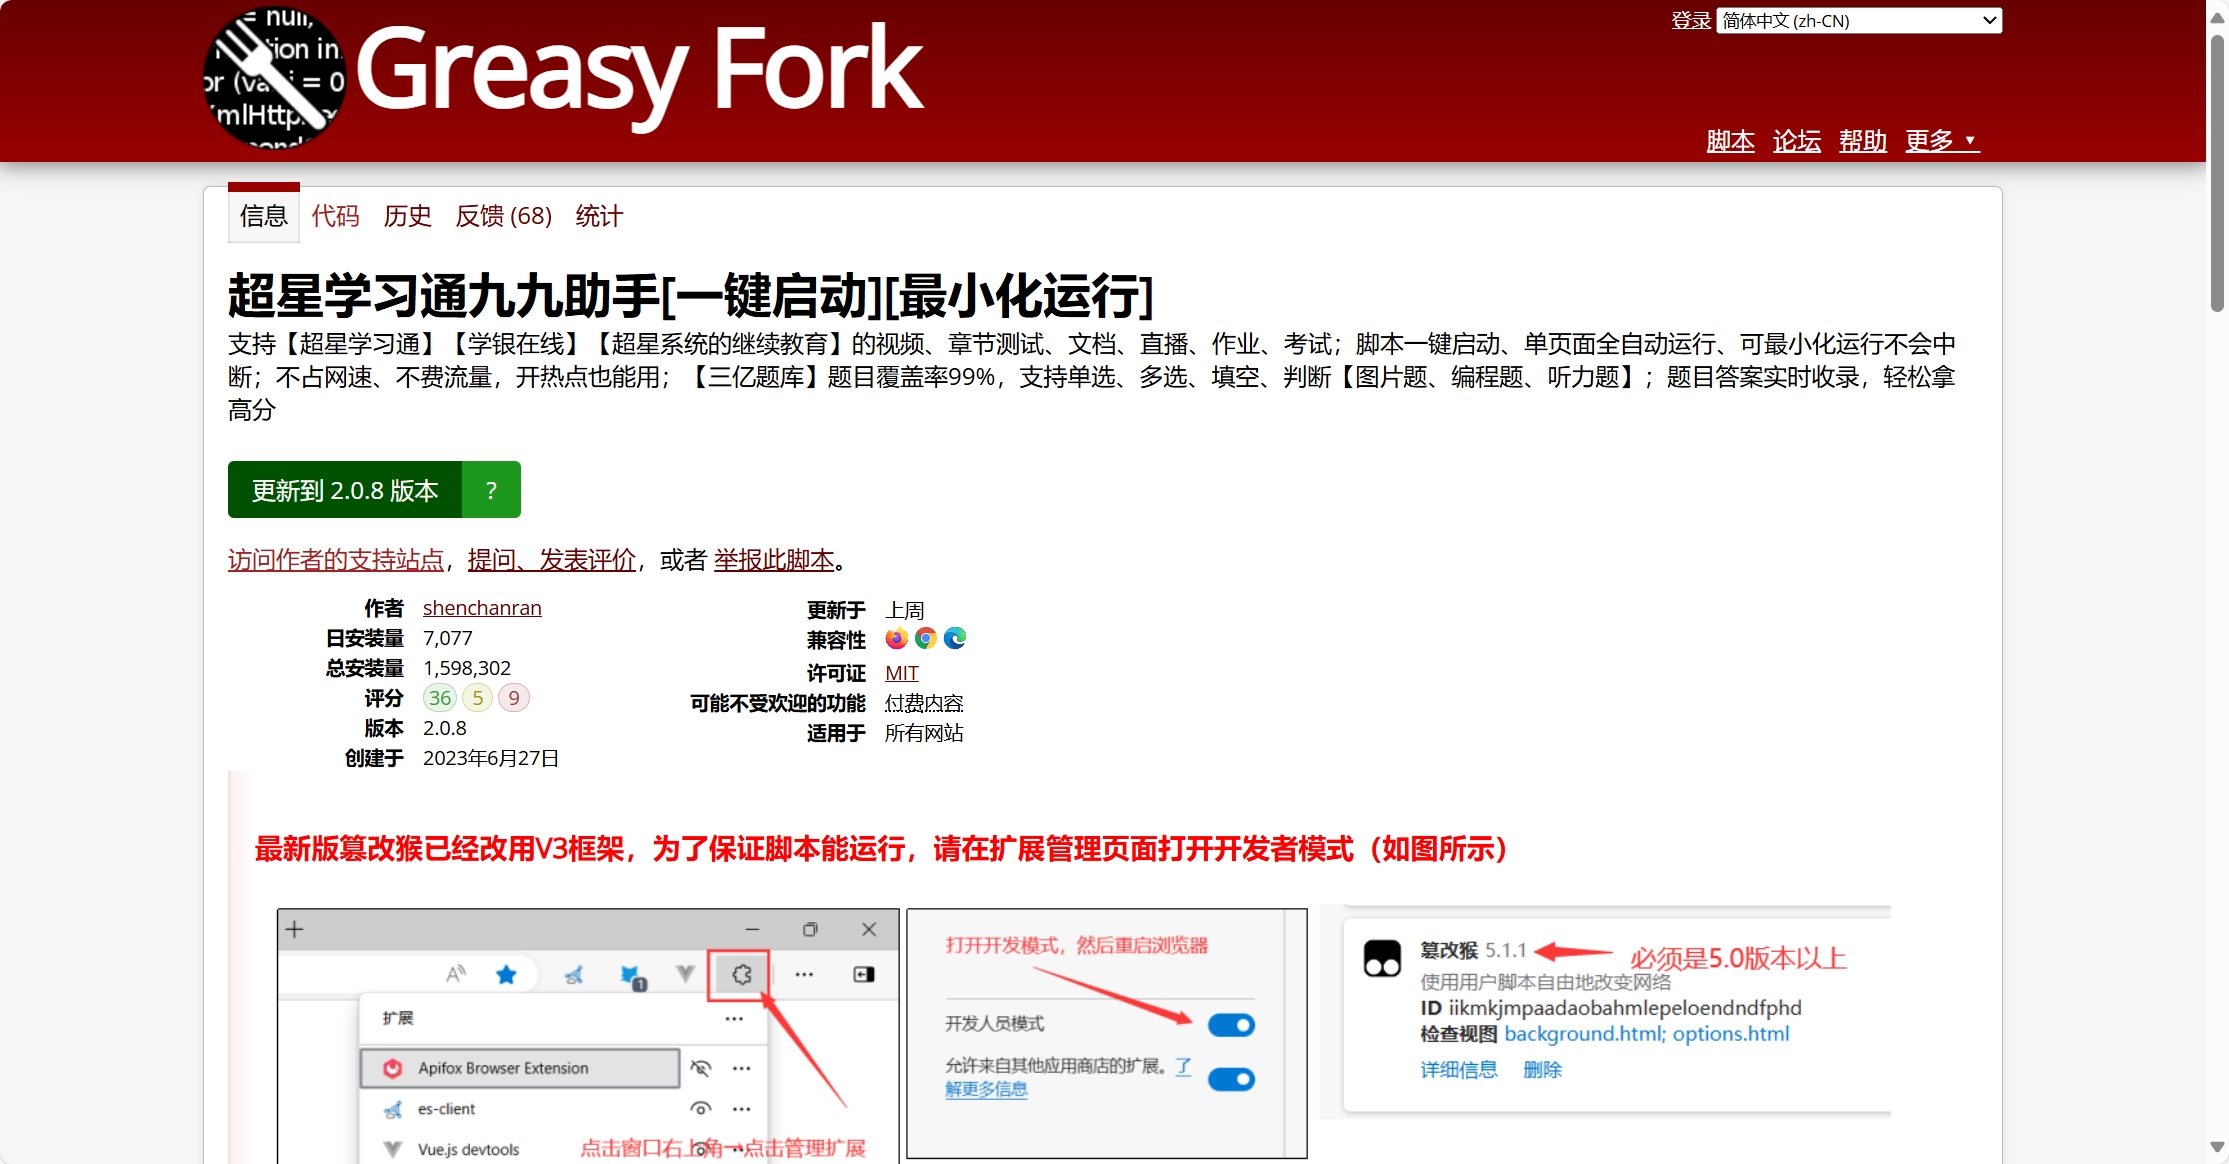Viewport: 2229px width, 1164px height.
Task: Switch to the 代码 tab
Action: coord(336,216)
